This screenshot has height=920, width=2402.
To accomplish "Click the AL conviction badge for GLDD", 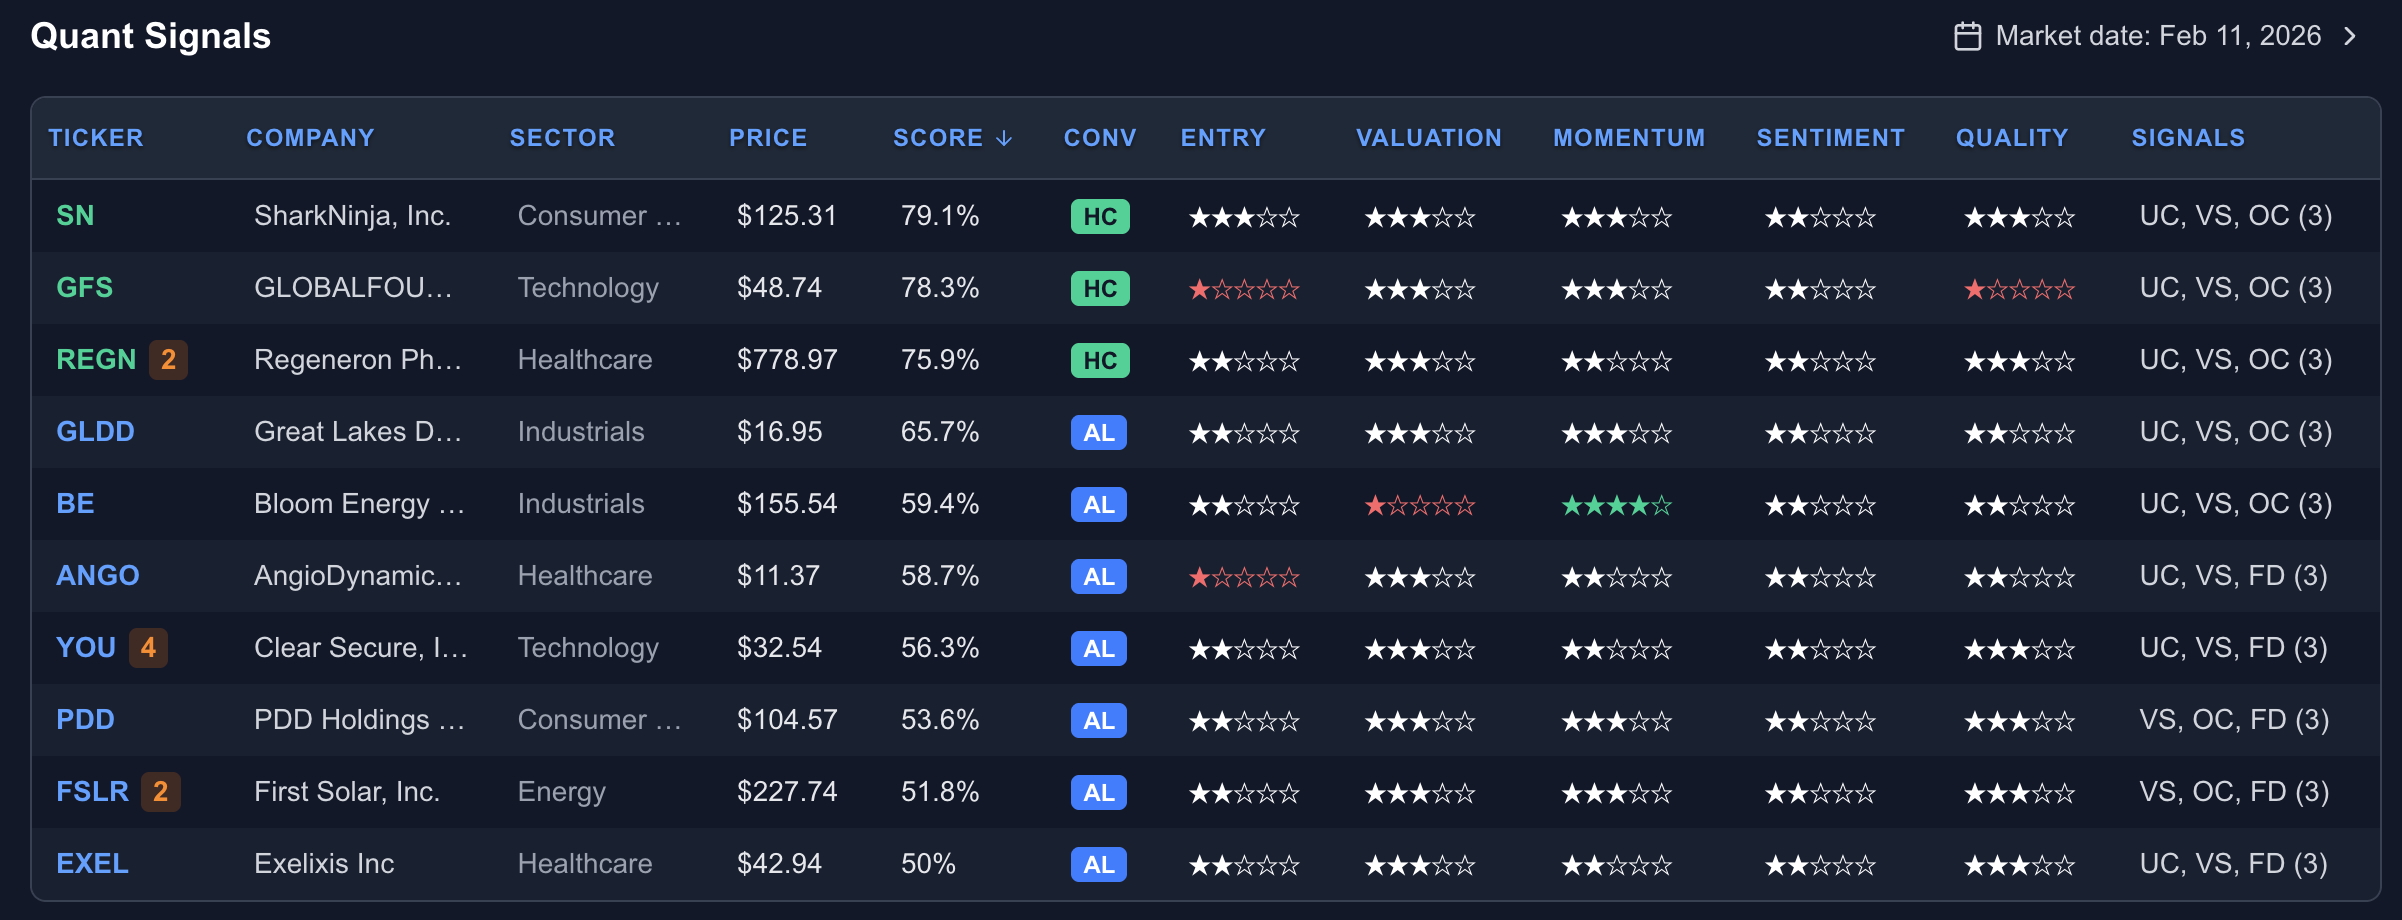I will (x=1098, y=433).
